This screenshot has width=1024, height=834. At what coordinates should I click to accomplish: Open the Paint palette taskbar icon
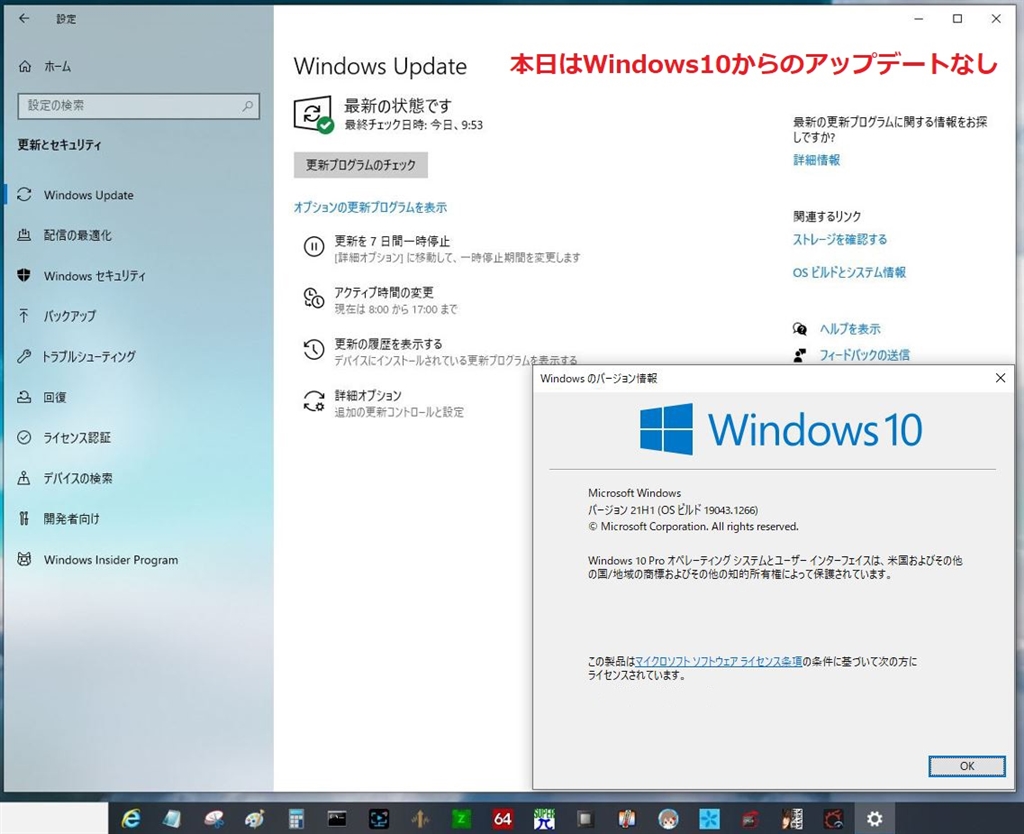pos(255,818)
